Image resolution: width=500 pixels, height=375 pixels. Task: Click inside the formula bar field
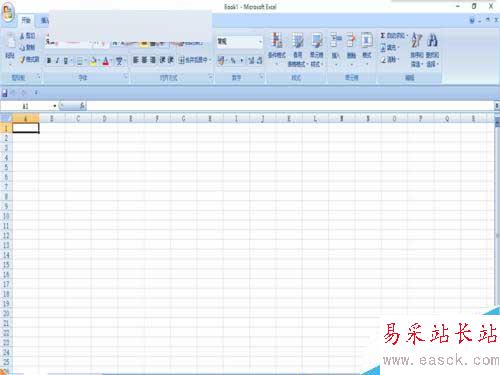coord(290,106)
